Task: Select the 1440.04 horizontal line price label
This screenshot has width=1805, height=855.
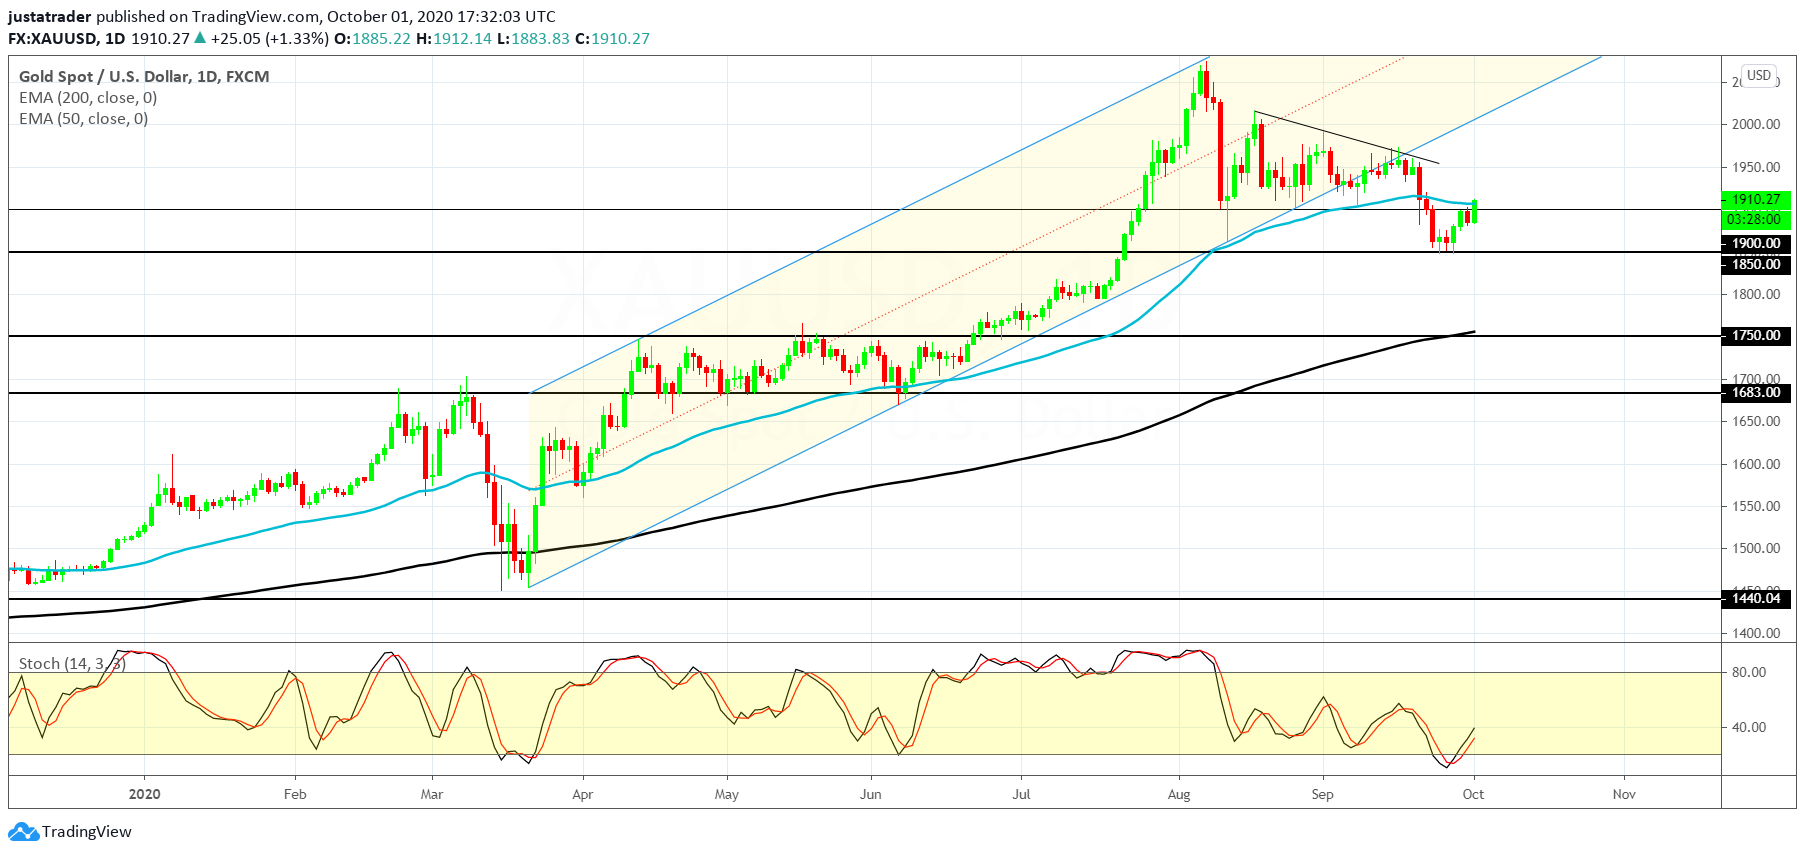Action: click(x=1756, y=599)
